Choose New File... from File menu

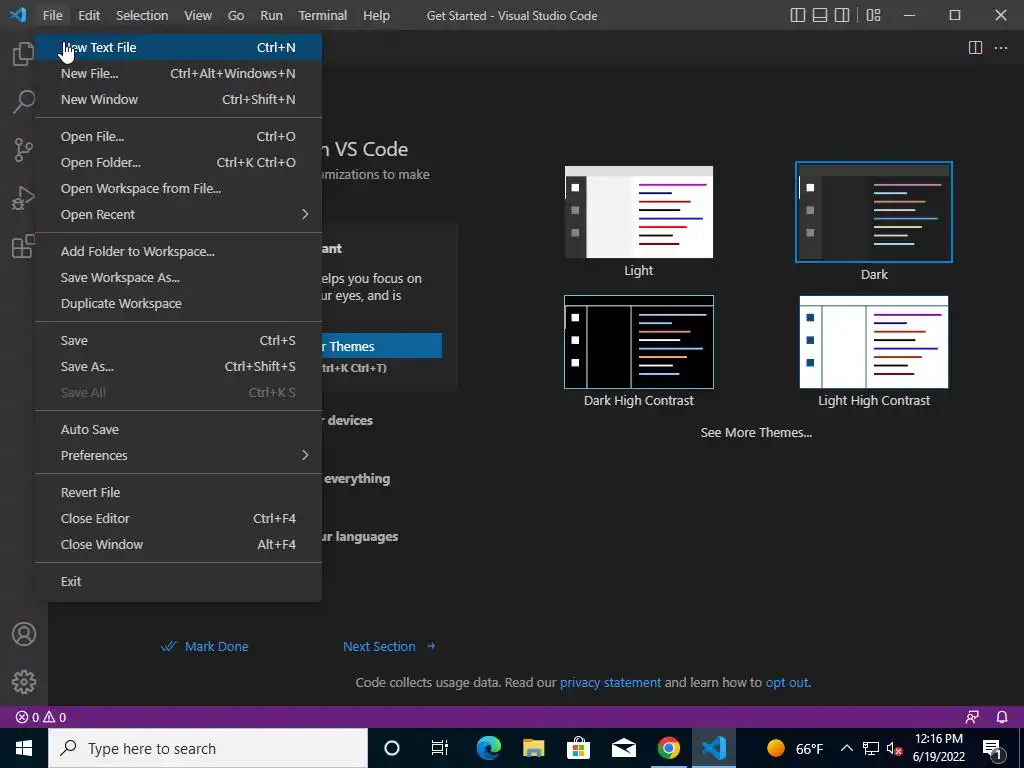pyautogui.click(x=178, y=73)
